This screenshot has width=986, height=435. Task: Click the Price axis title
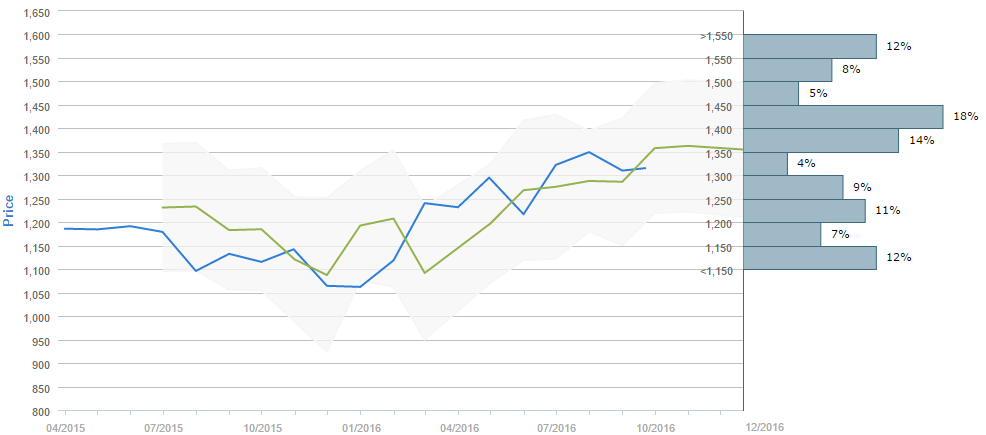click(x=9, y=211)
